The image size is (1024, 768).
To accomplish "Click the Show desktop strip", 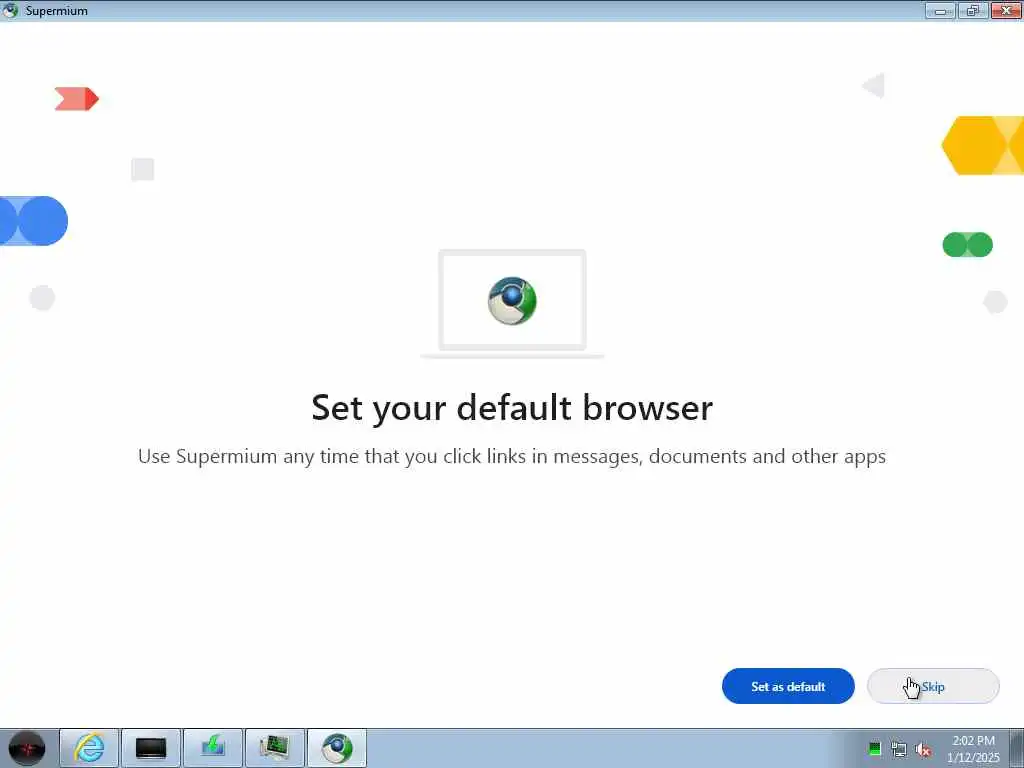I will pos(1017,748).
